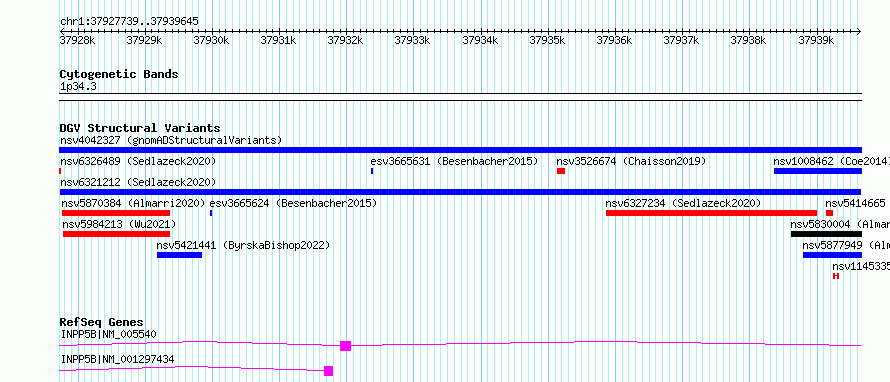Screen dimensions: 890x382
Task: Open the DGV Structural Variants track title
Action: [140, 128]
